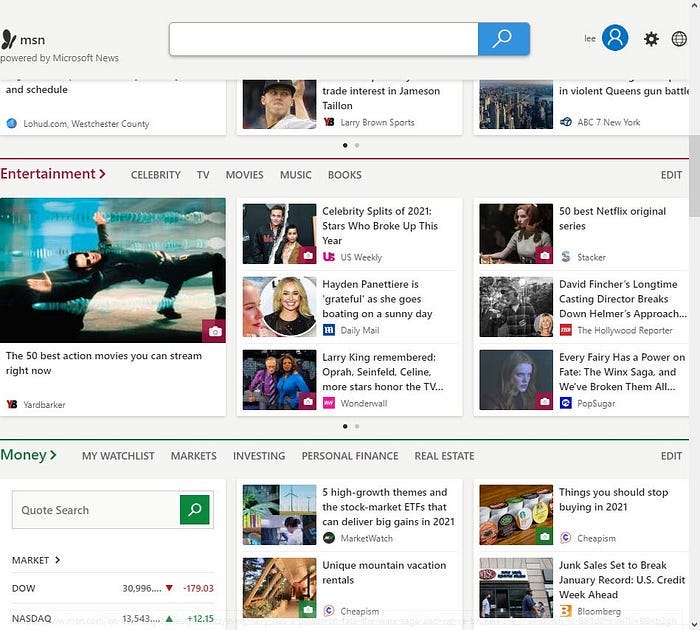This screenshot has height=630, width=700.
Task: Click The Hollywood Reporter source logo
Action: coord(566,330)
